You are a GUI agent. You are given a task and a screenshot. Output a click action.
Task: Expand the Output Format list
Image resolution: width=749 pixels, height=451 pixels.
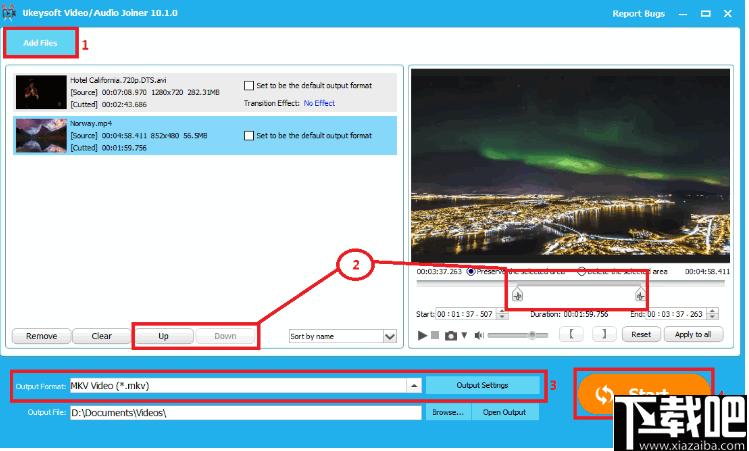(x=414, y=386)
